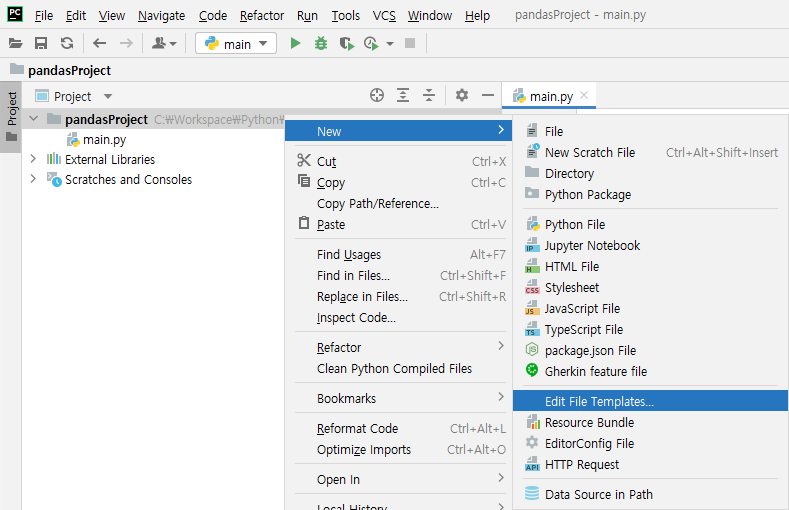The width and height of the screenshot is (789, 510).
Task: Open the File menu
Action: 44,16
